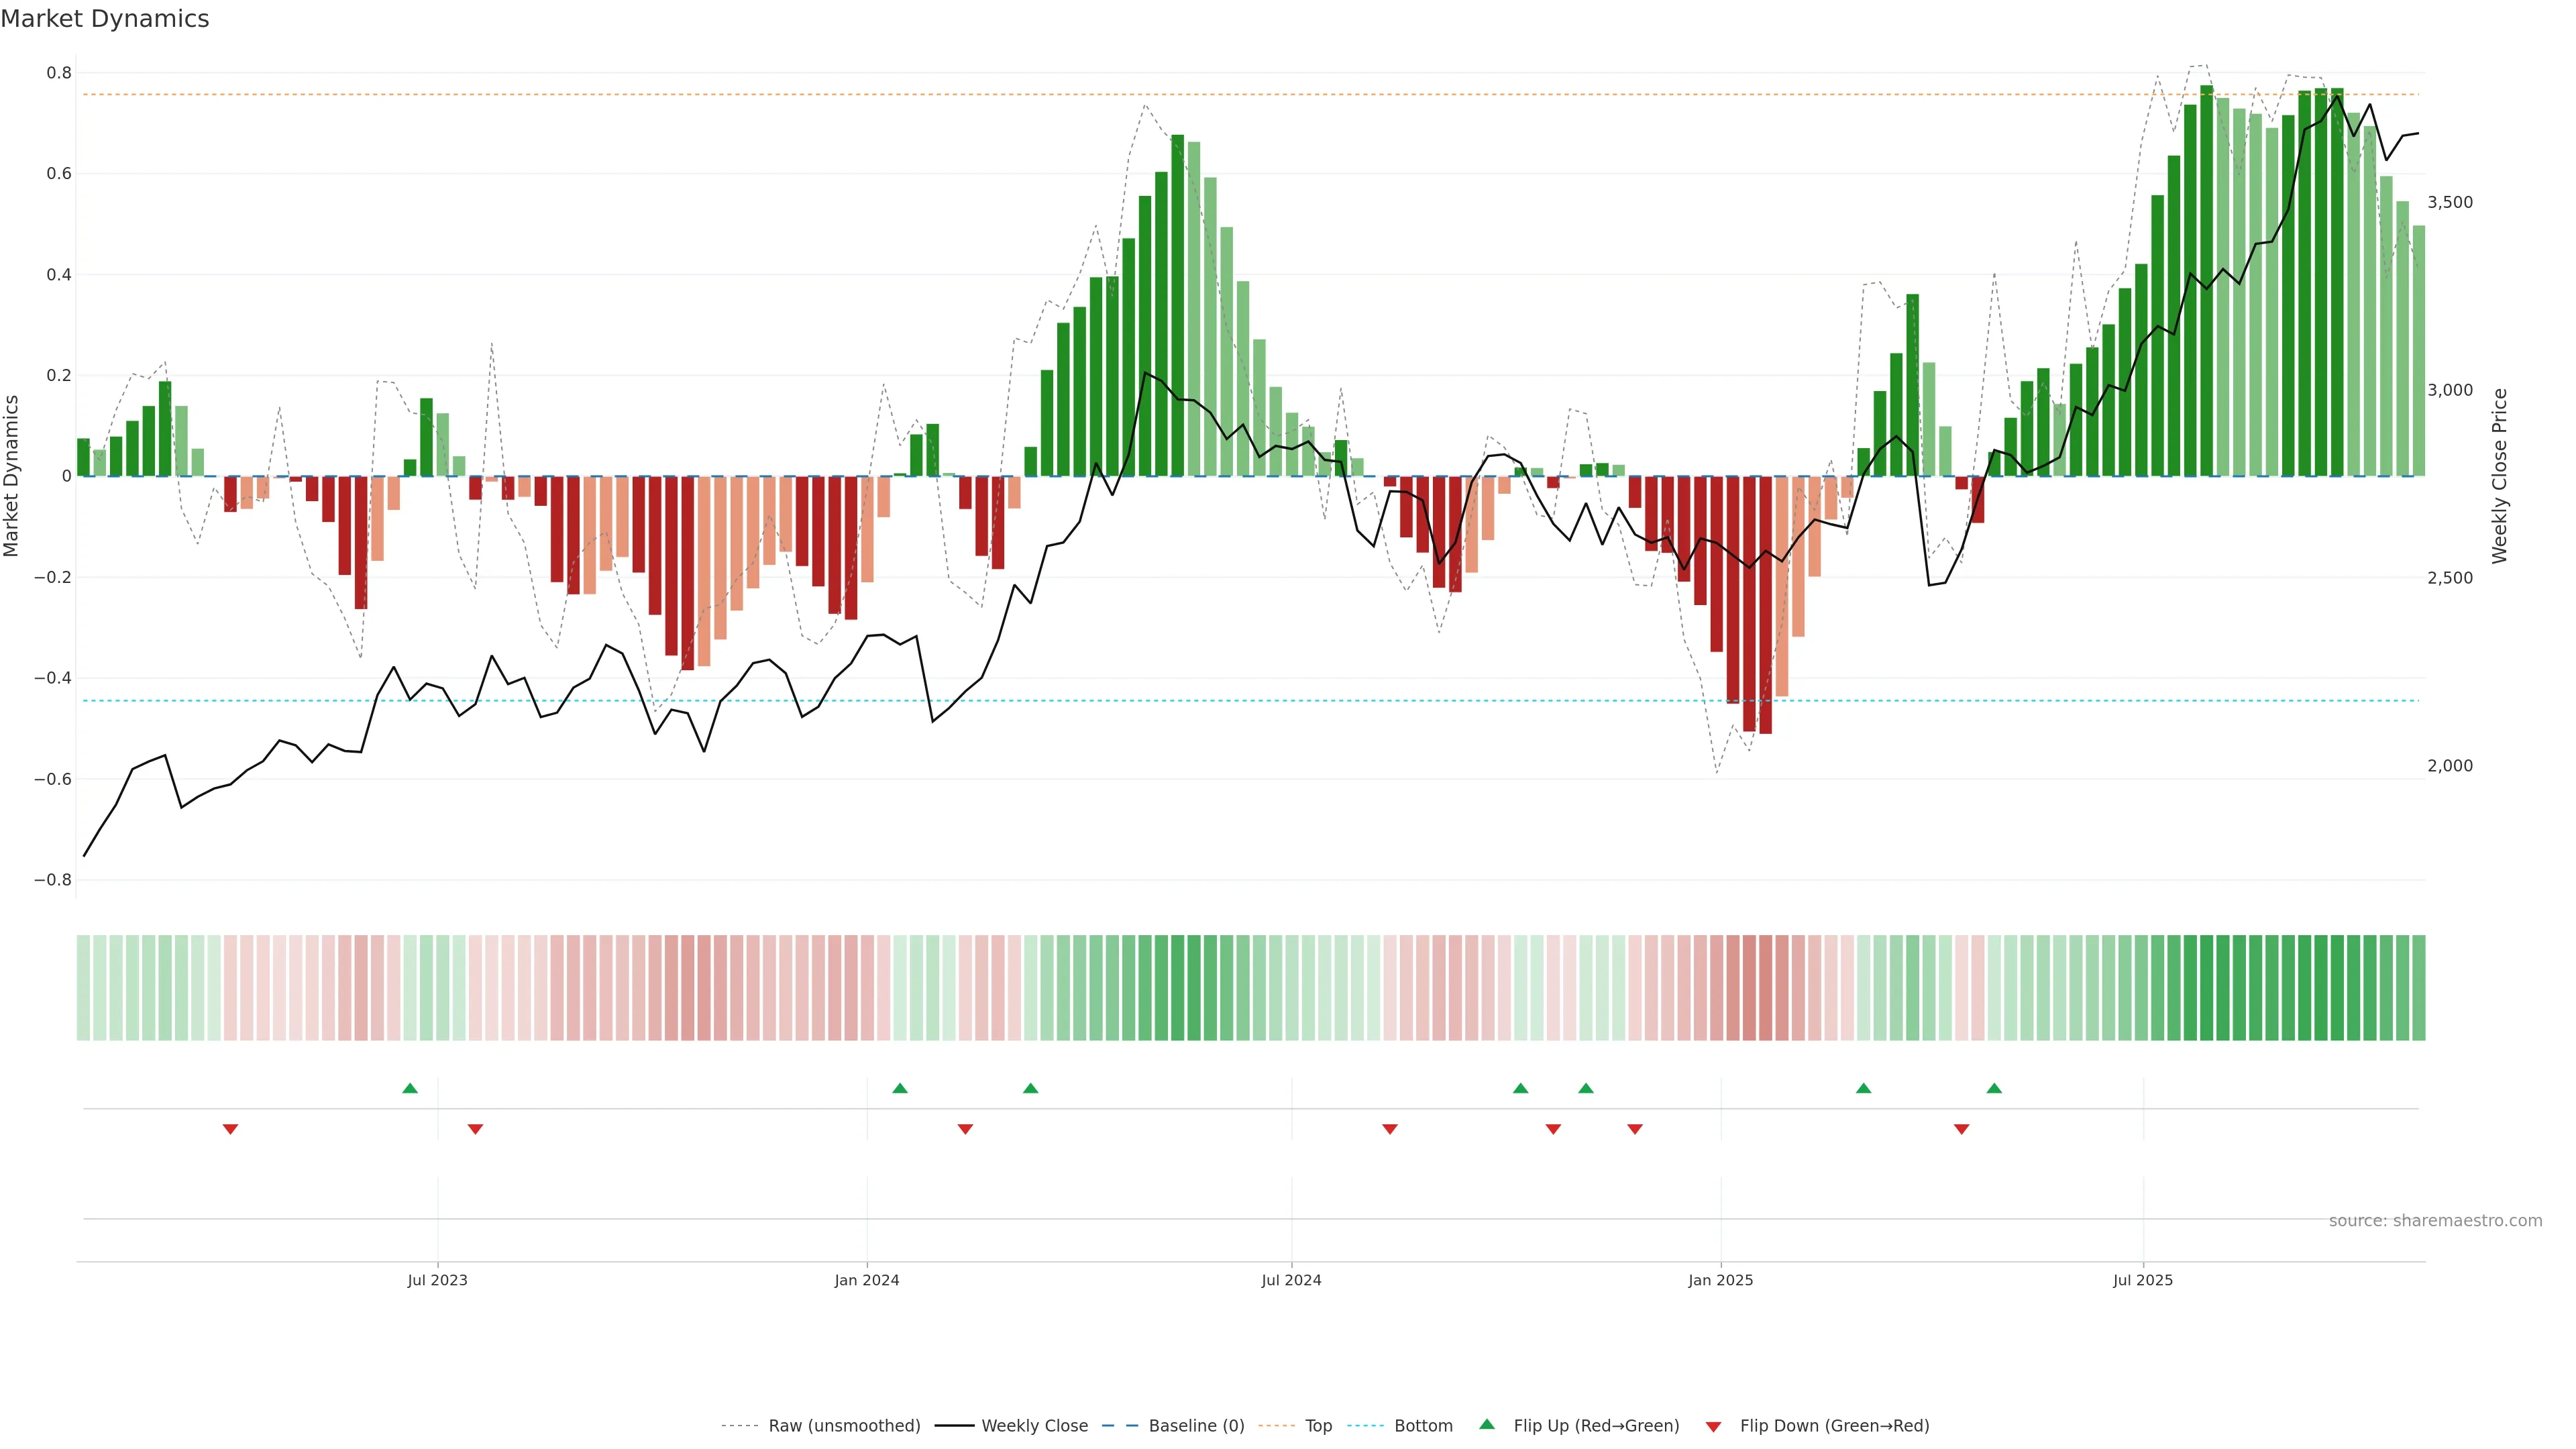Click first green flip-up marker before Jul 2023
2576x1449 pixels.
[x=410, y=1088]
